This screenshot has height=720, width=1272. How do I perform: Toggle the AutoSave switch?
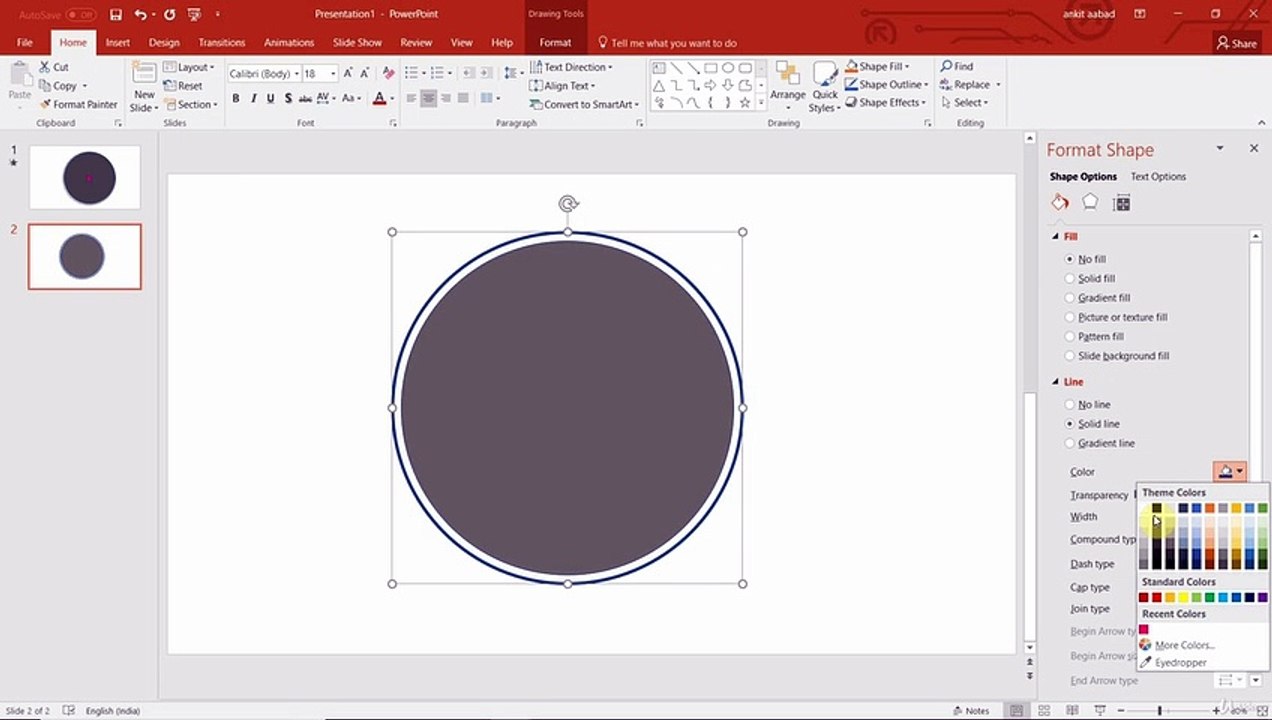[80, 15]
